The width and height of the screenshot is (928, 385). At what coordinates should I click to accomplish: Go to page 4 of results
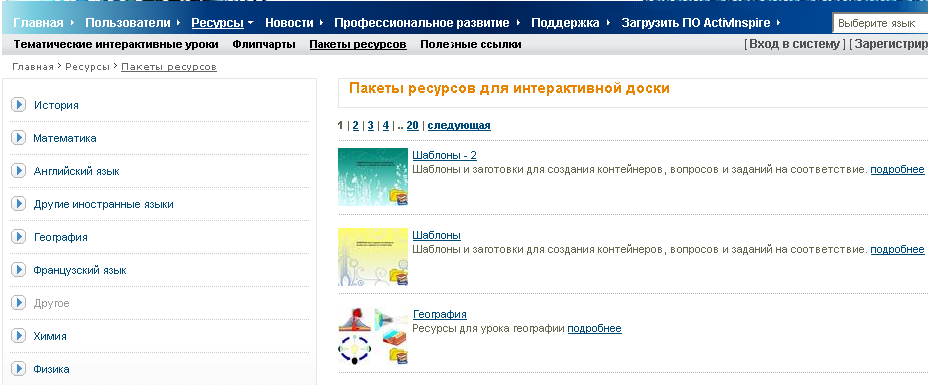(x=386, y=125)
